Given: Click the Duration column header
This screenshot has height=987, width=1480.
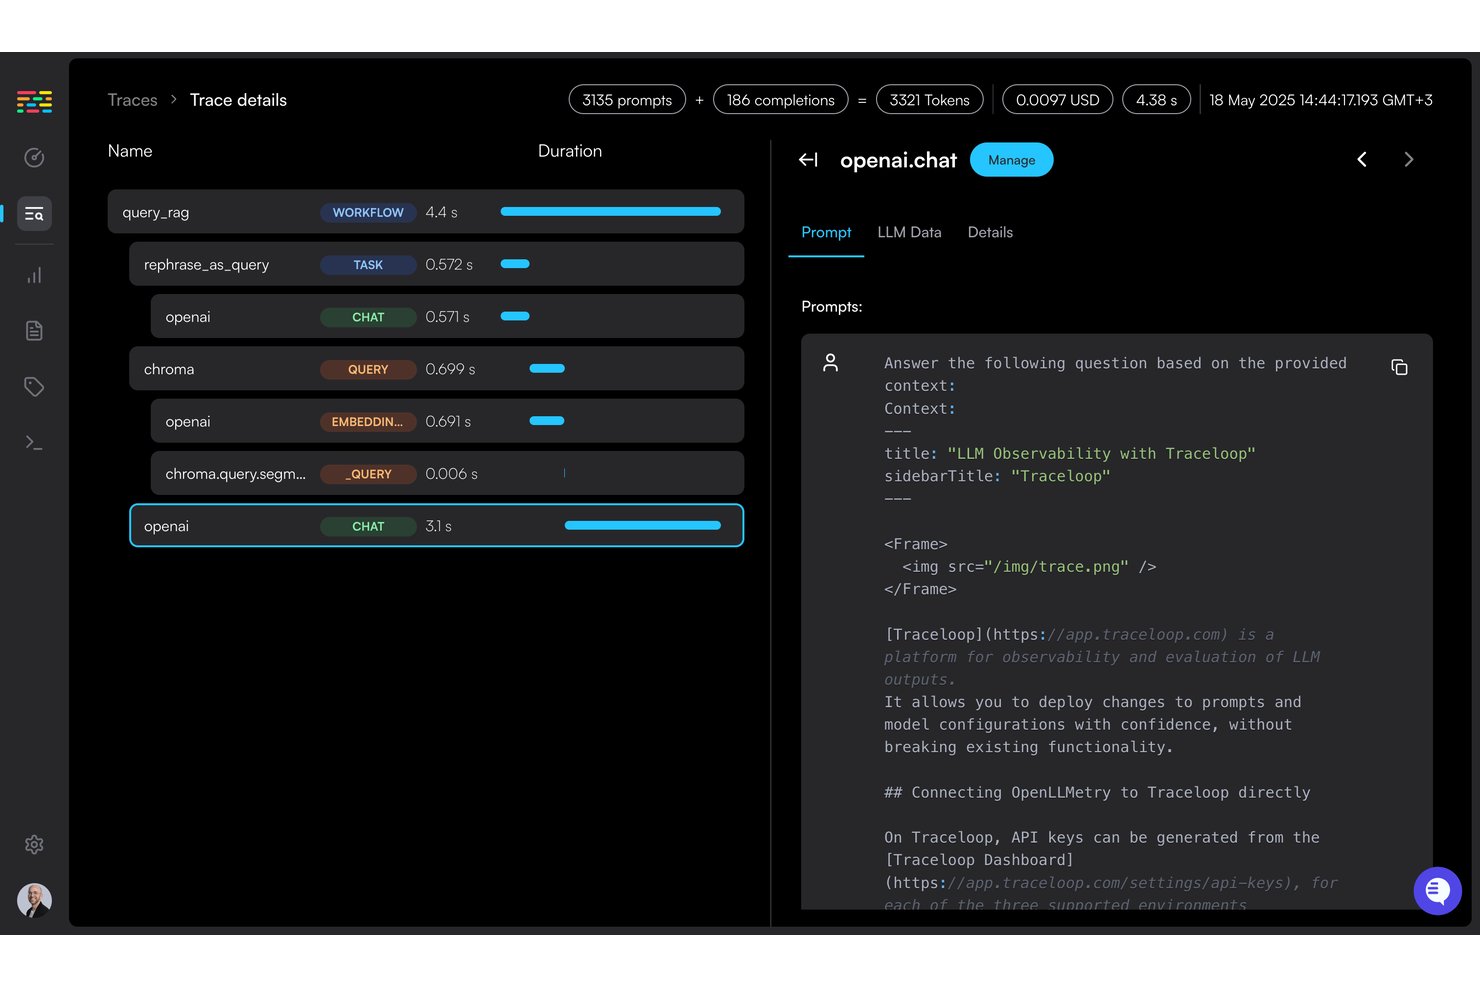Looking at the screenshot, I should [570, 151].
